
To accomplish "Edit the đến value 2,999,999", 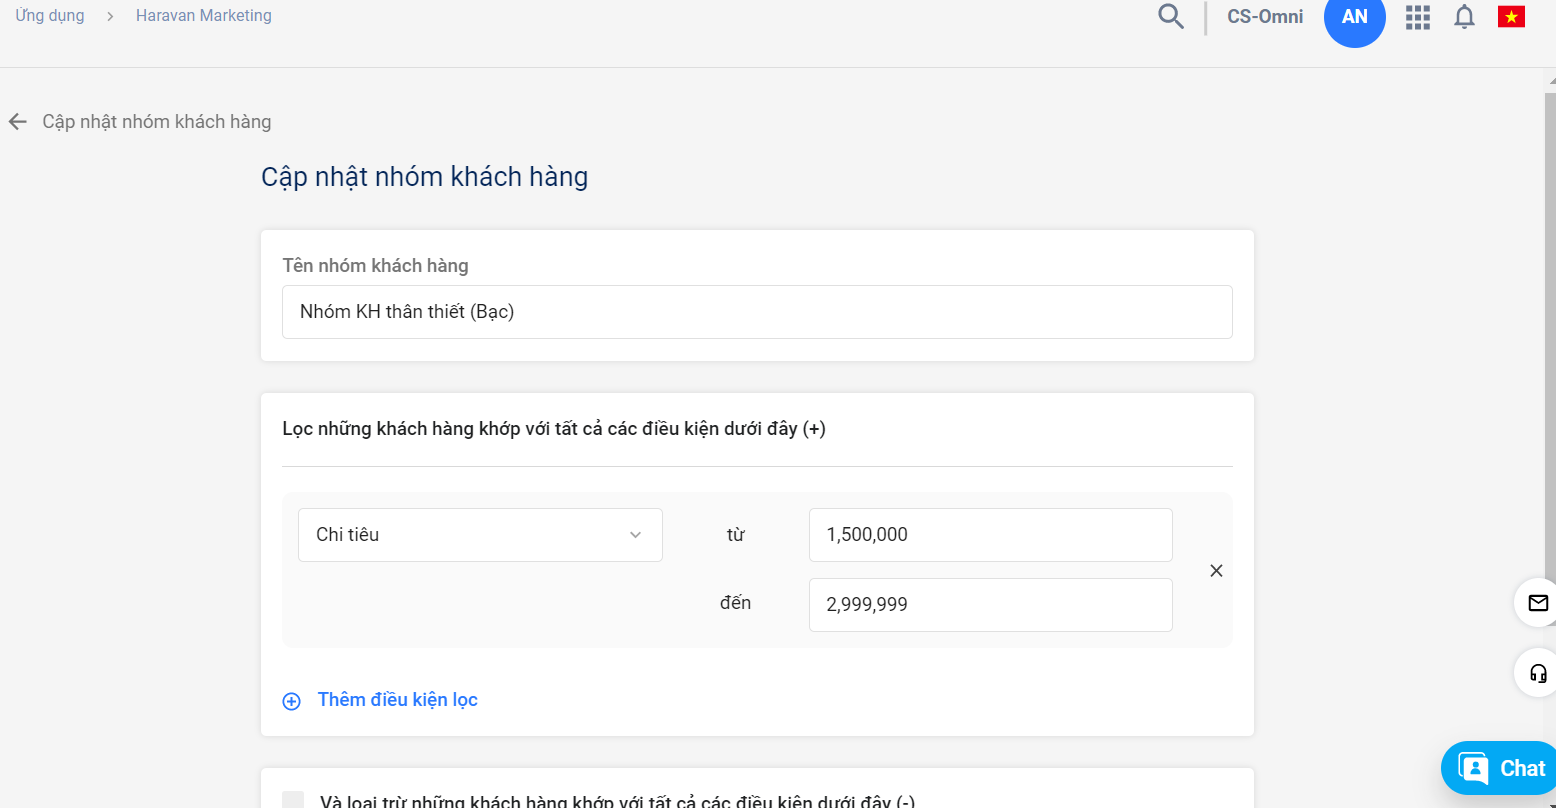I will point(990,605).
